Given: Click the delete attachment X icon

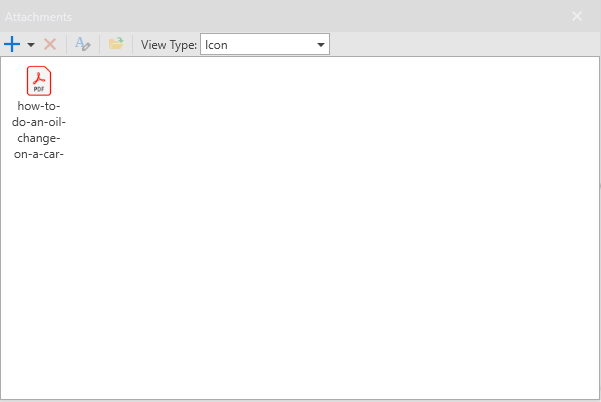Looking at the screenshot, I should 50,44.
